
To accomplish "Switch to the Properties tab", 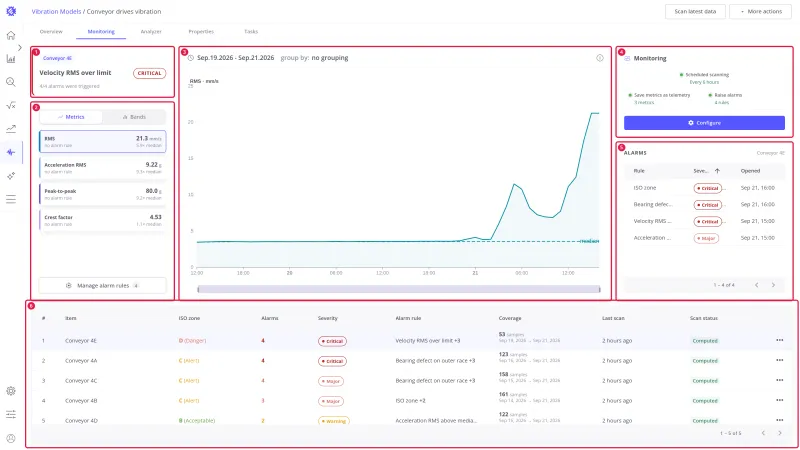I will 201,32.
